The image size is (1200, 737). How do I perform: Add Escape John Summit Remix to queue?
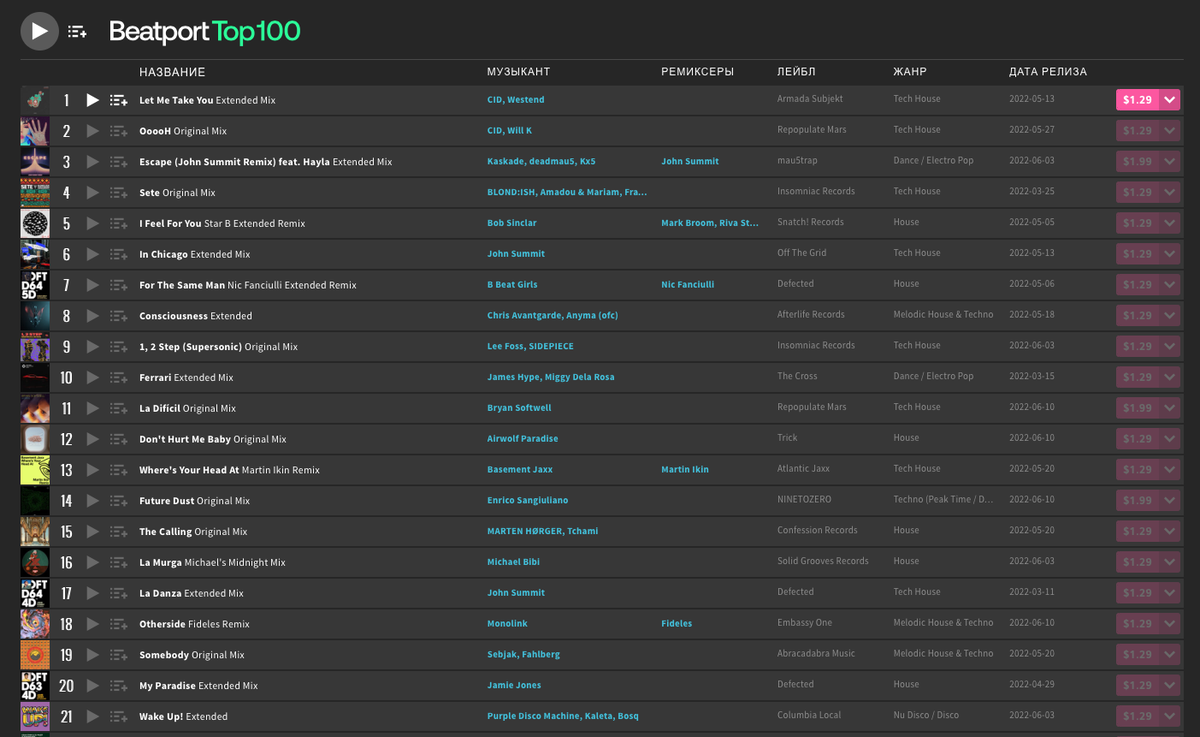click(119, 162)
